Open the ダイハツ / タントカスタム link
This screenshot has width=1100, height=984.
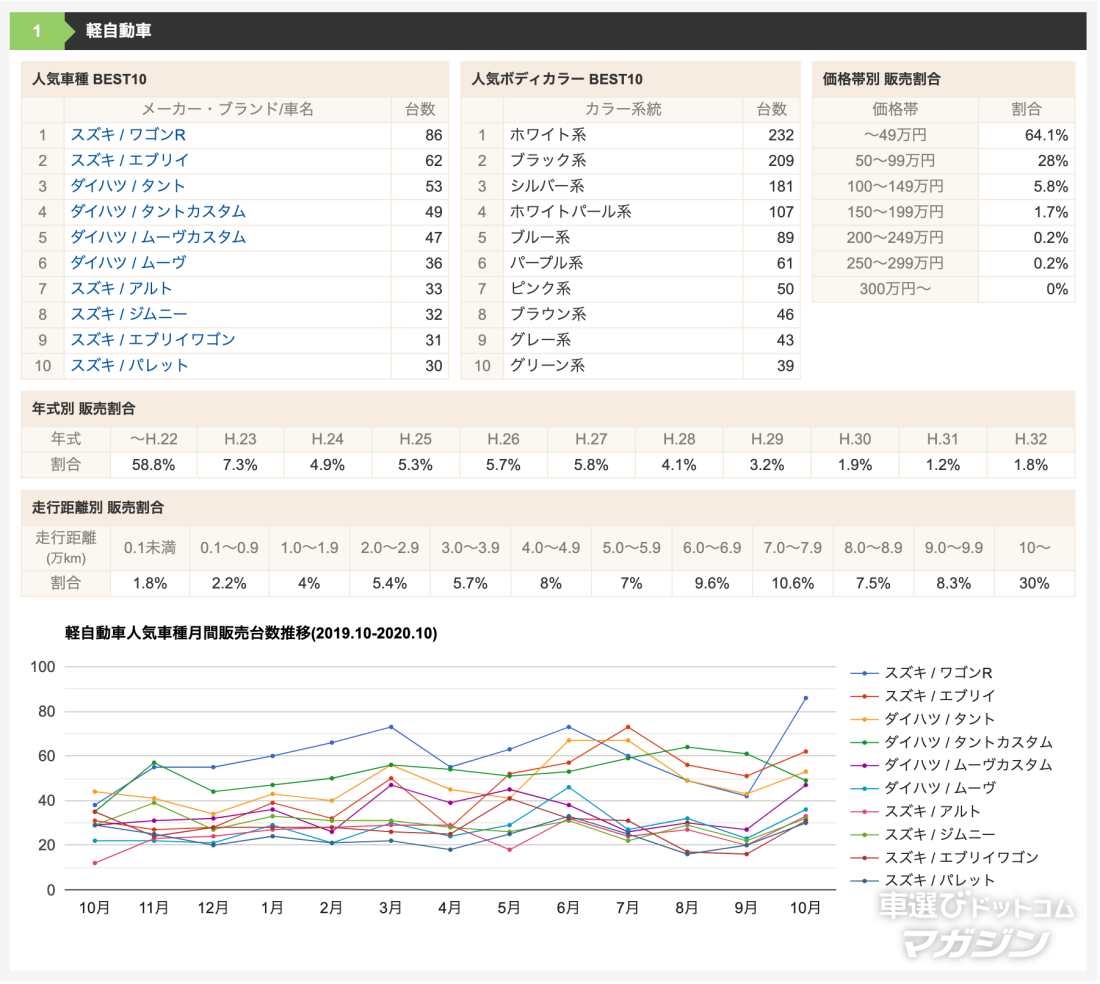coord(158,211)
